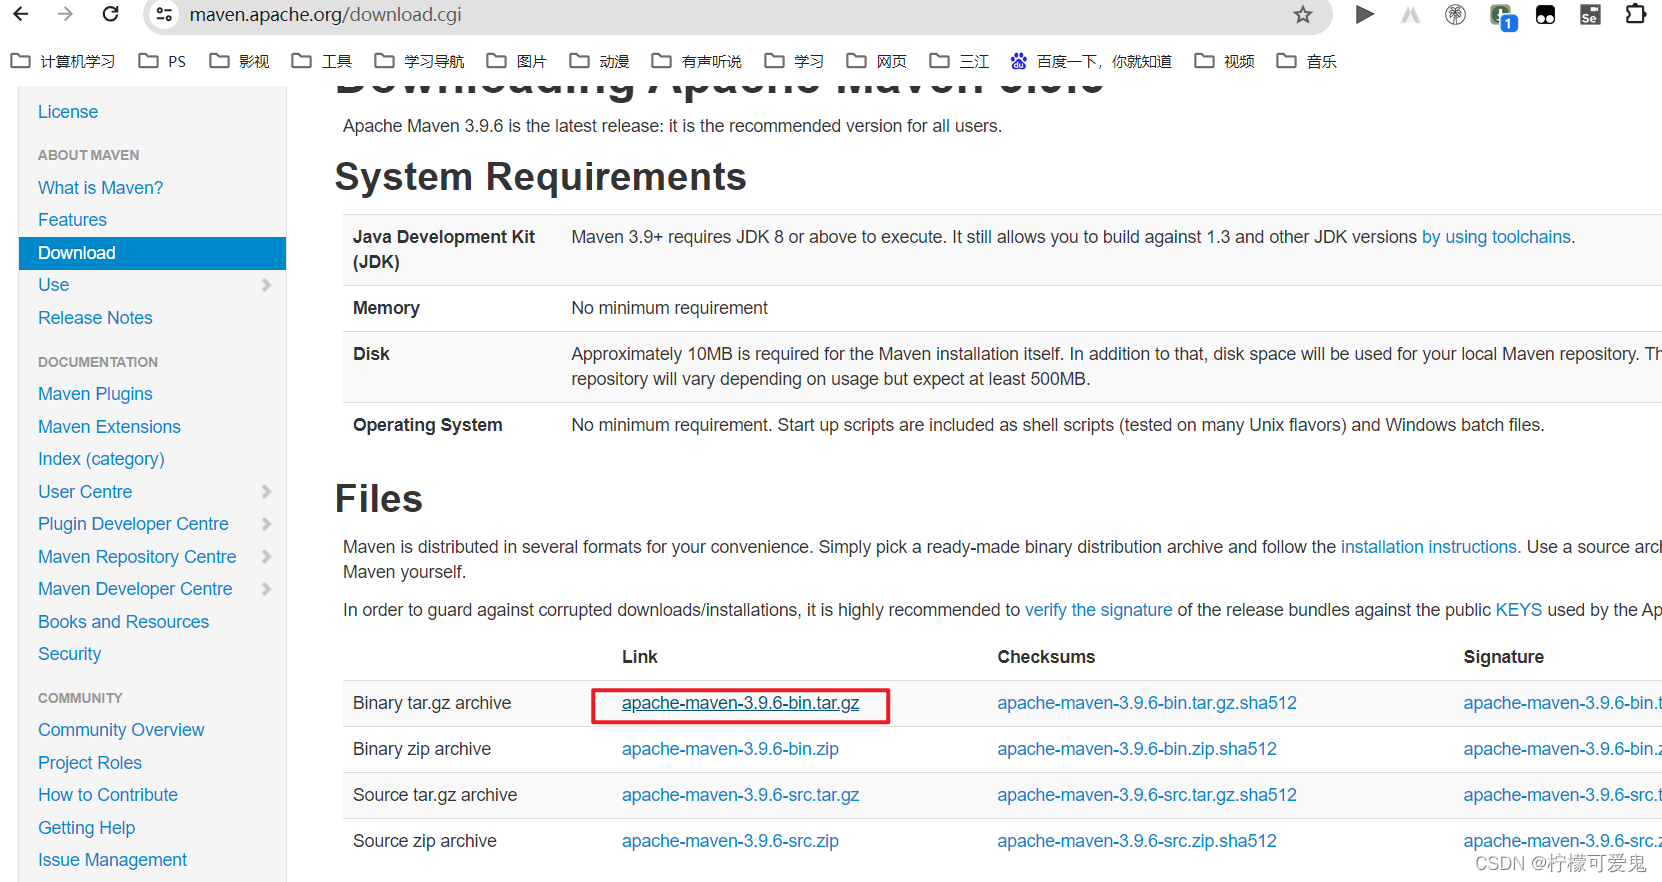1662x882 pixels.
Task: Click the black mask extension icon
Action: click(x=1546, y=15)
